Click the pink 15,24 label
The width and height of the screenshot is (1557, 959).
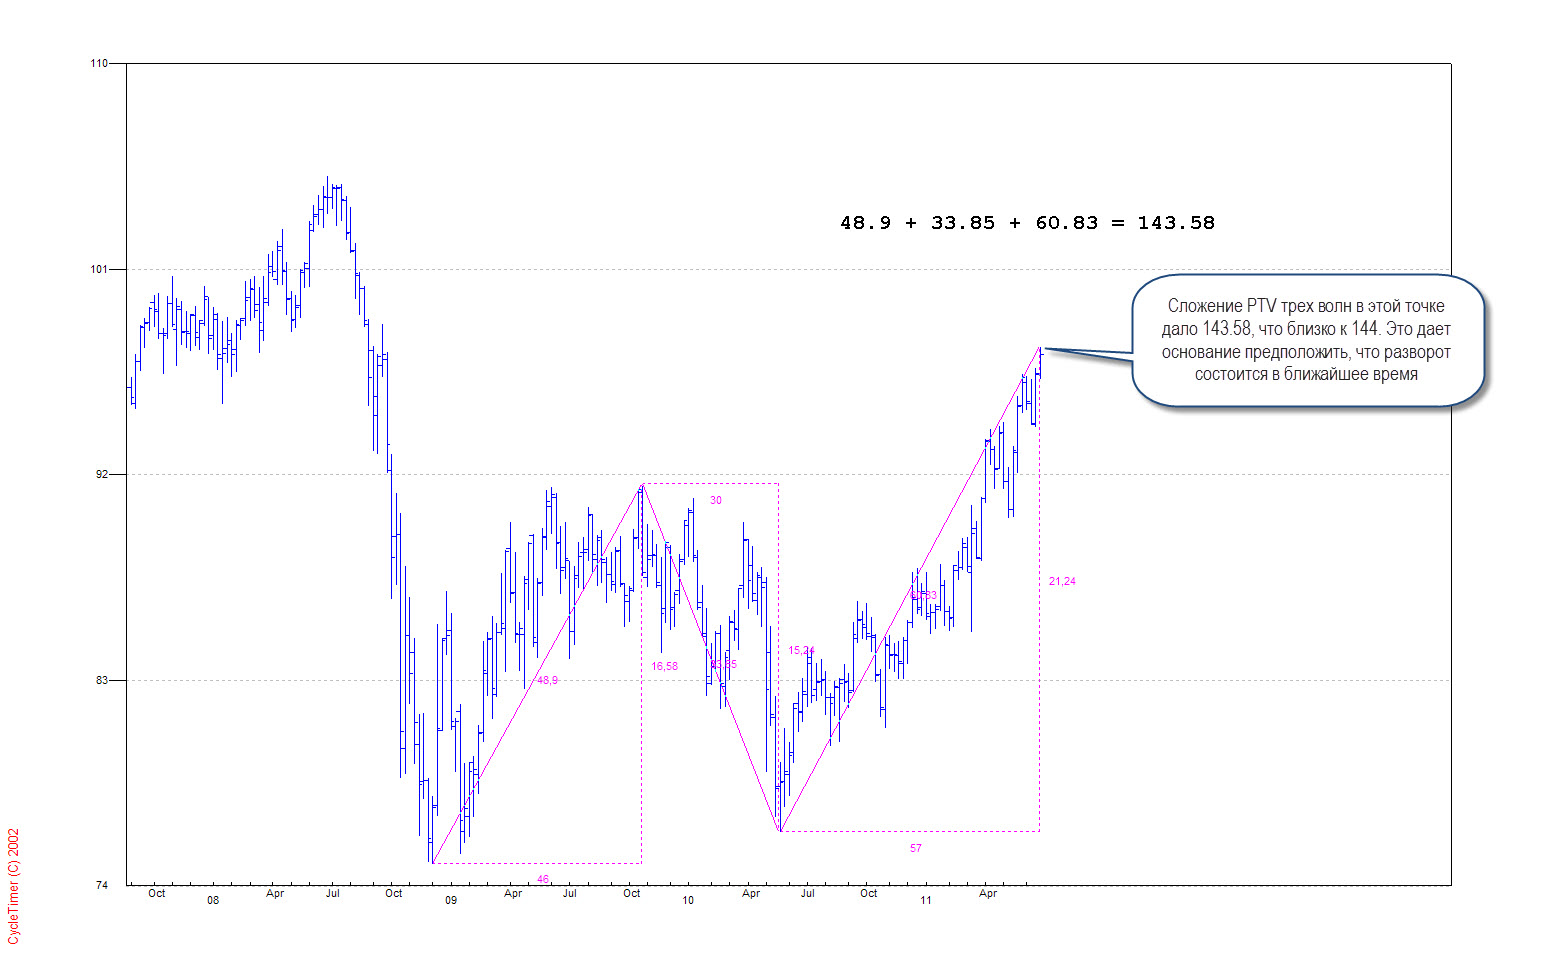801,650
